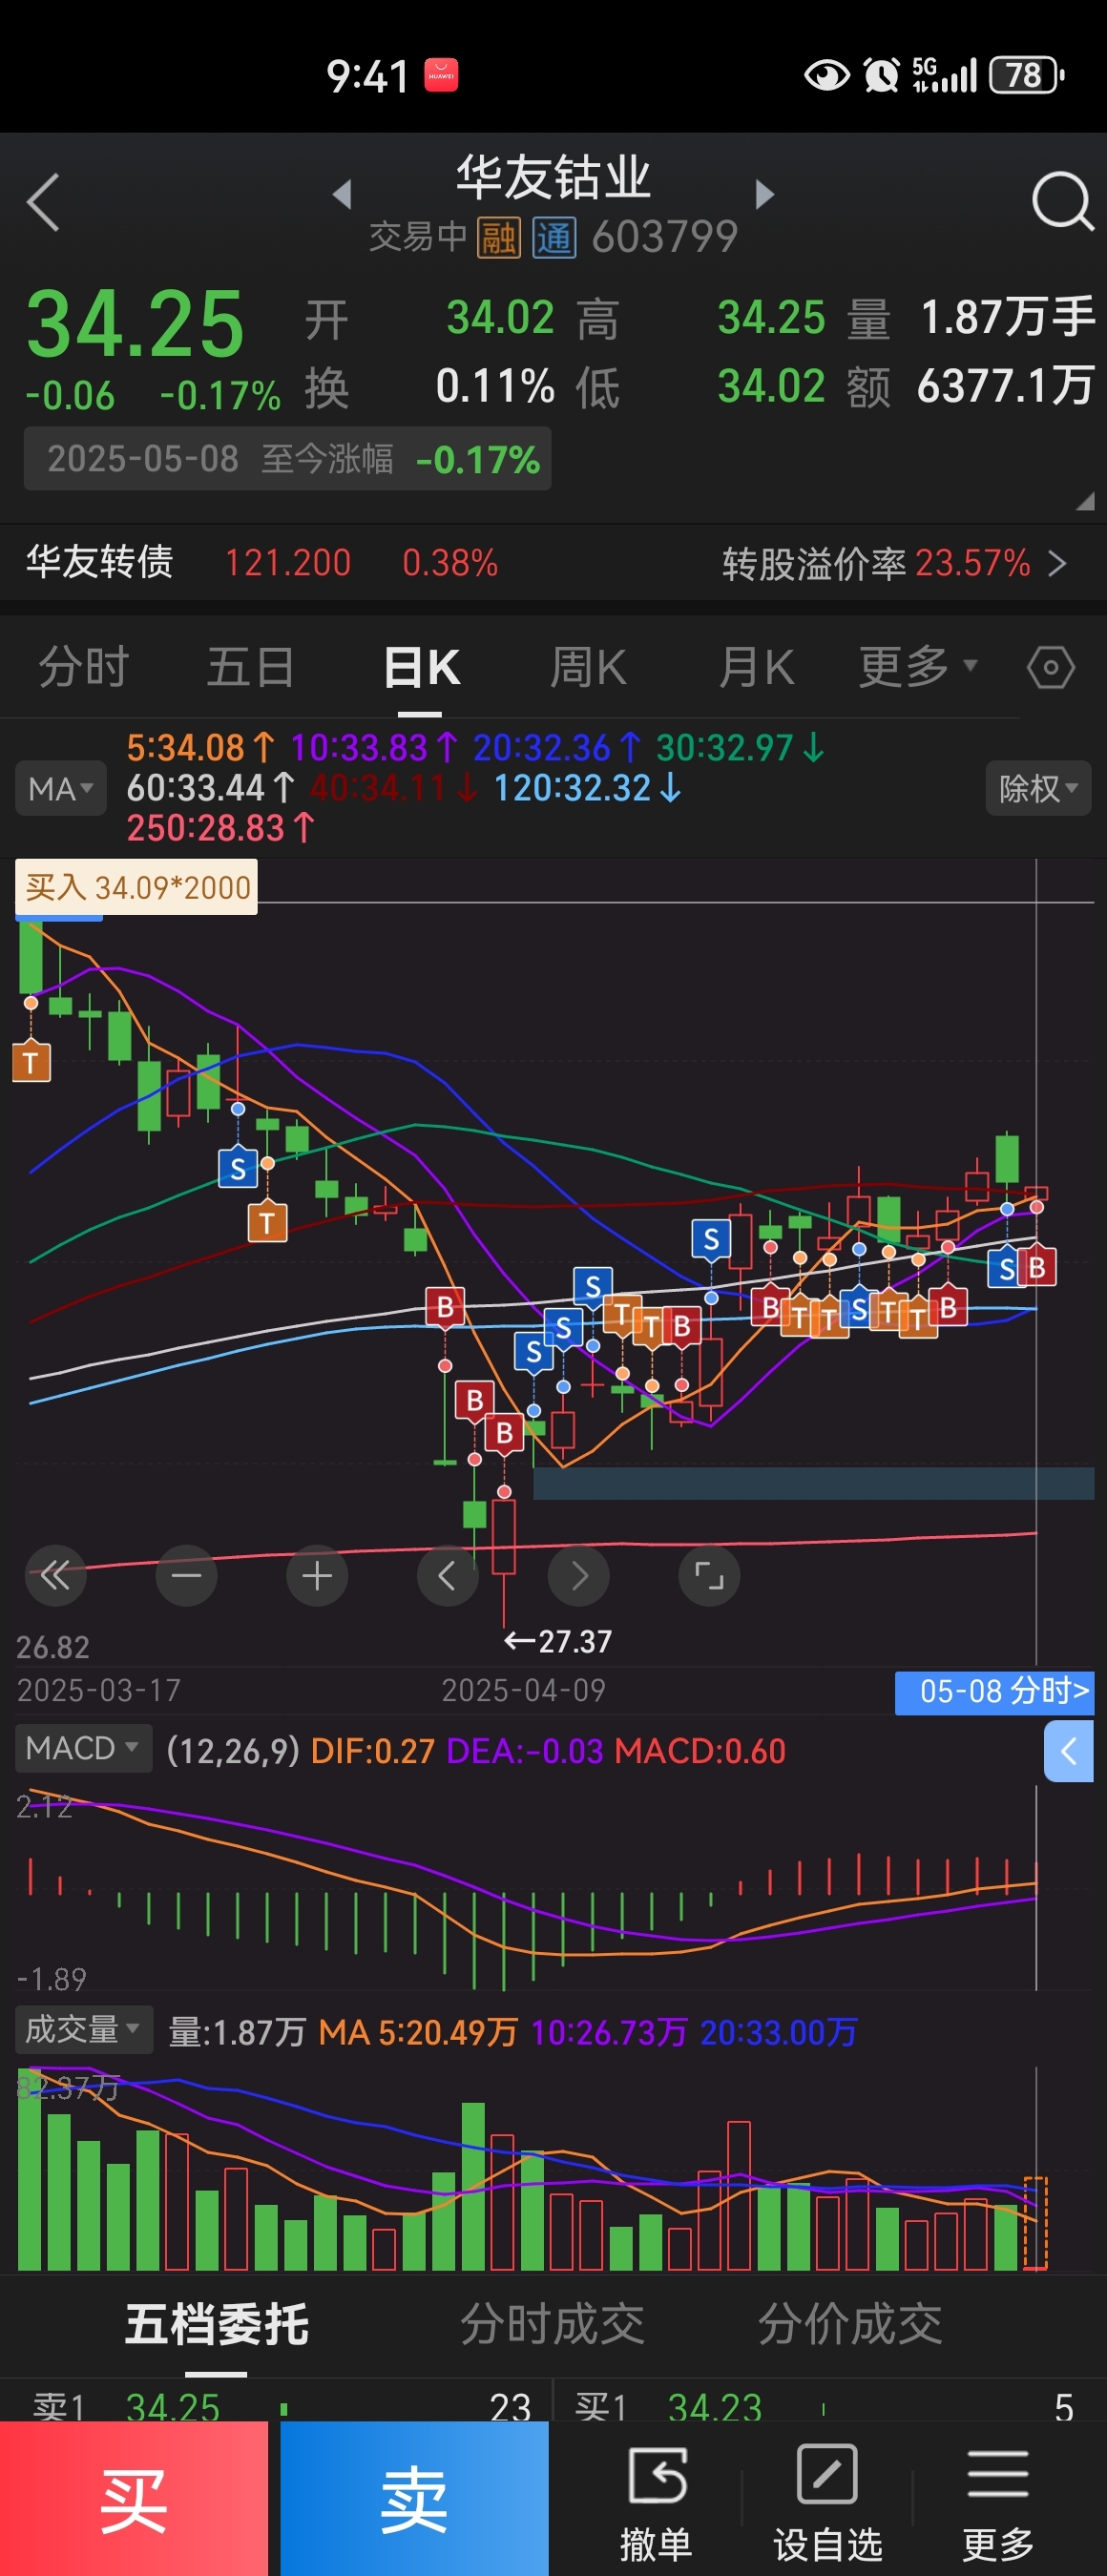Image resolution: width=1107 pixels, height=2576 pixels.
Task: Tap the alarm icon in status bar
Action: click(881, 75)
